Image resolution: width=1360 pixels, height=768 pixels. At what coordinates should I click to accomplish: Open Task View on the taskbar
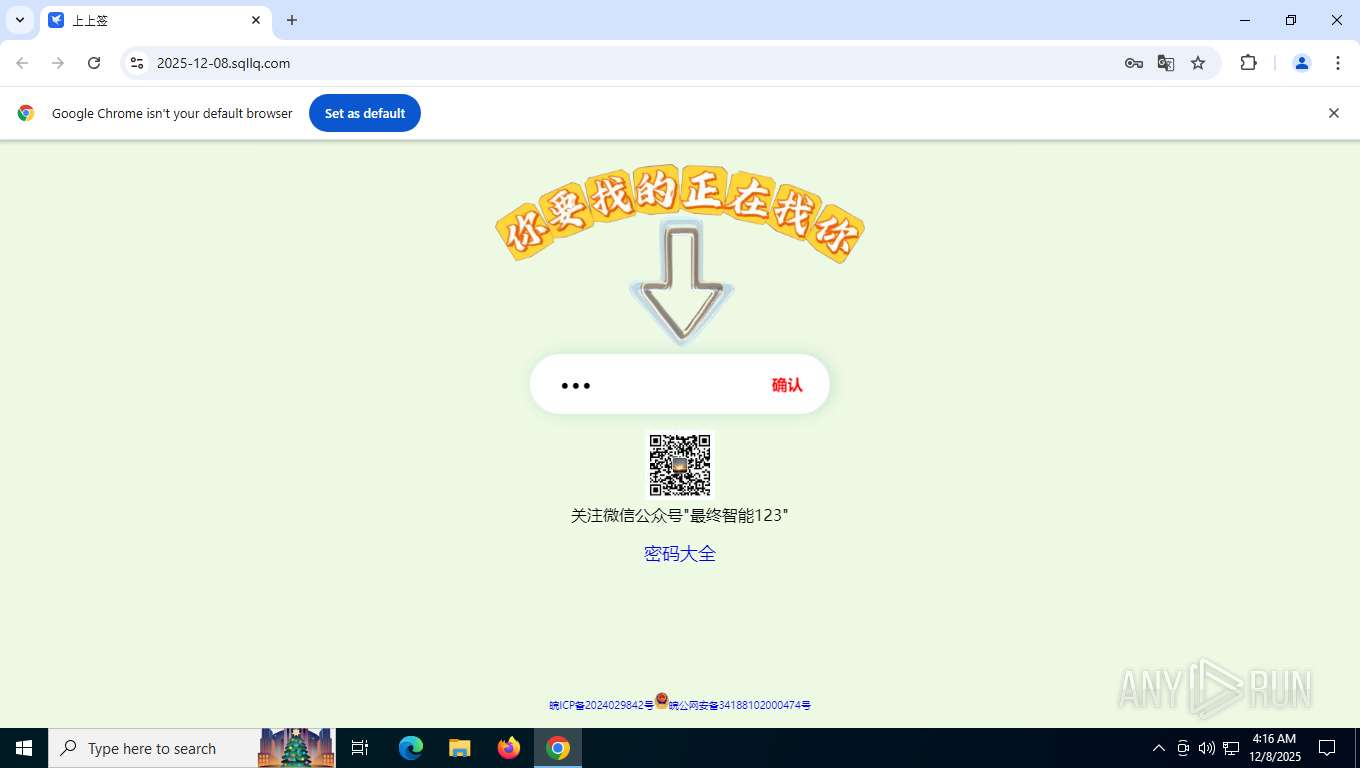tap(360, 748)
